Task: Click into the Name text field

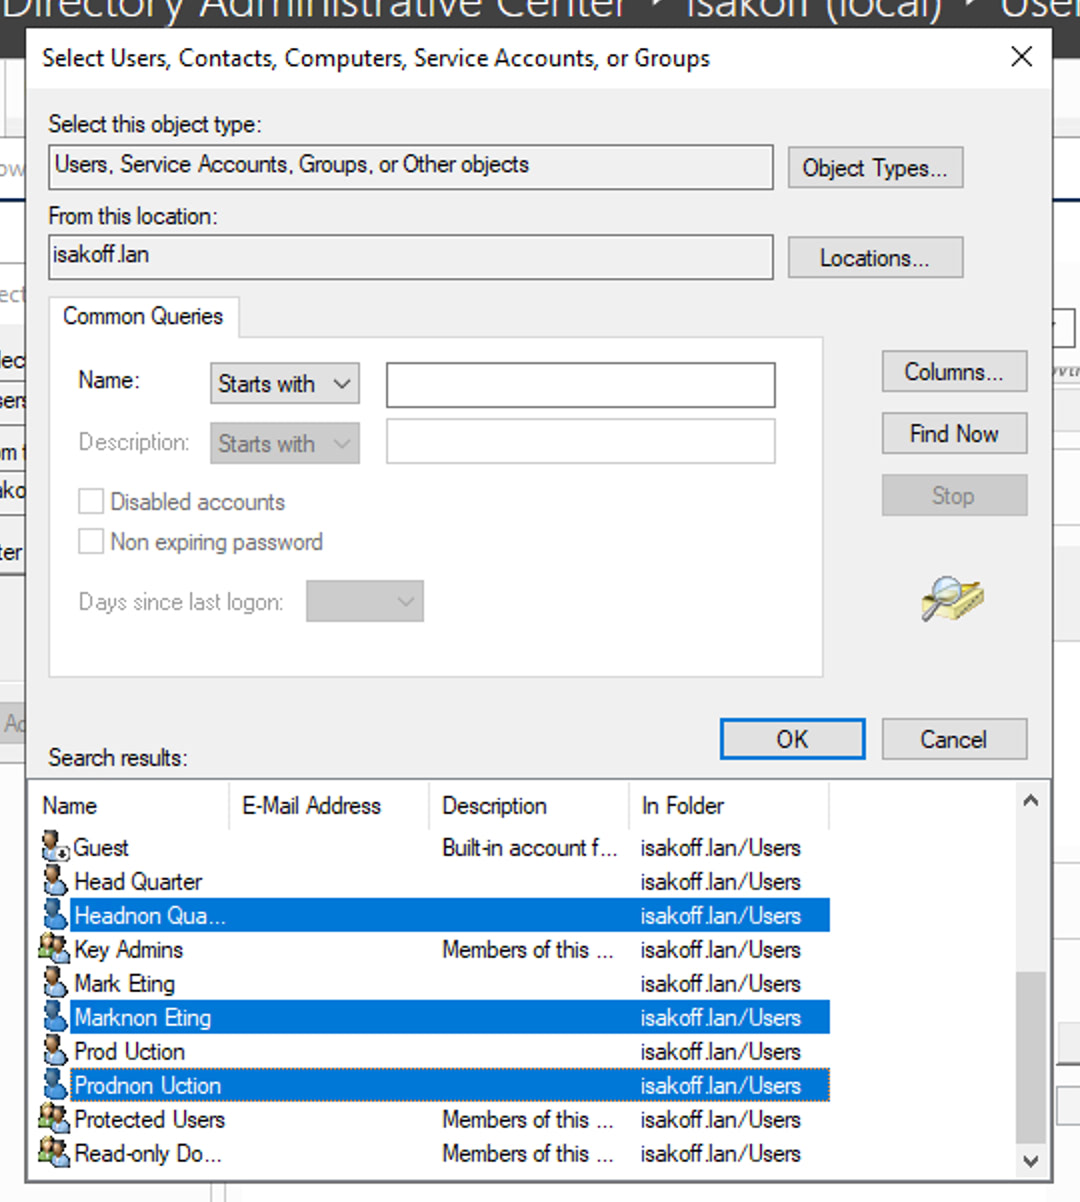Action: pyautogui.click(x=580, y=385)
